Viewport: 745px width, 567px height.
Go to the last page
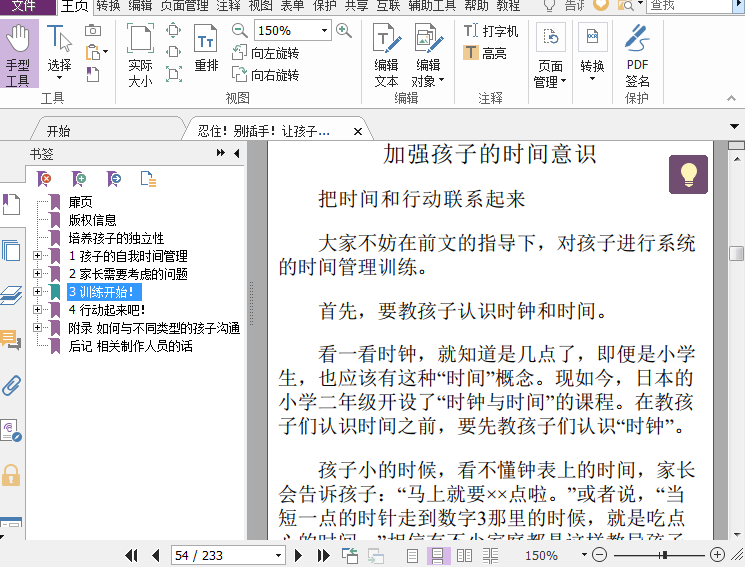point(323,555)
